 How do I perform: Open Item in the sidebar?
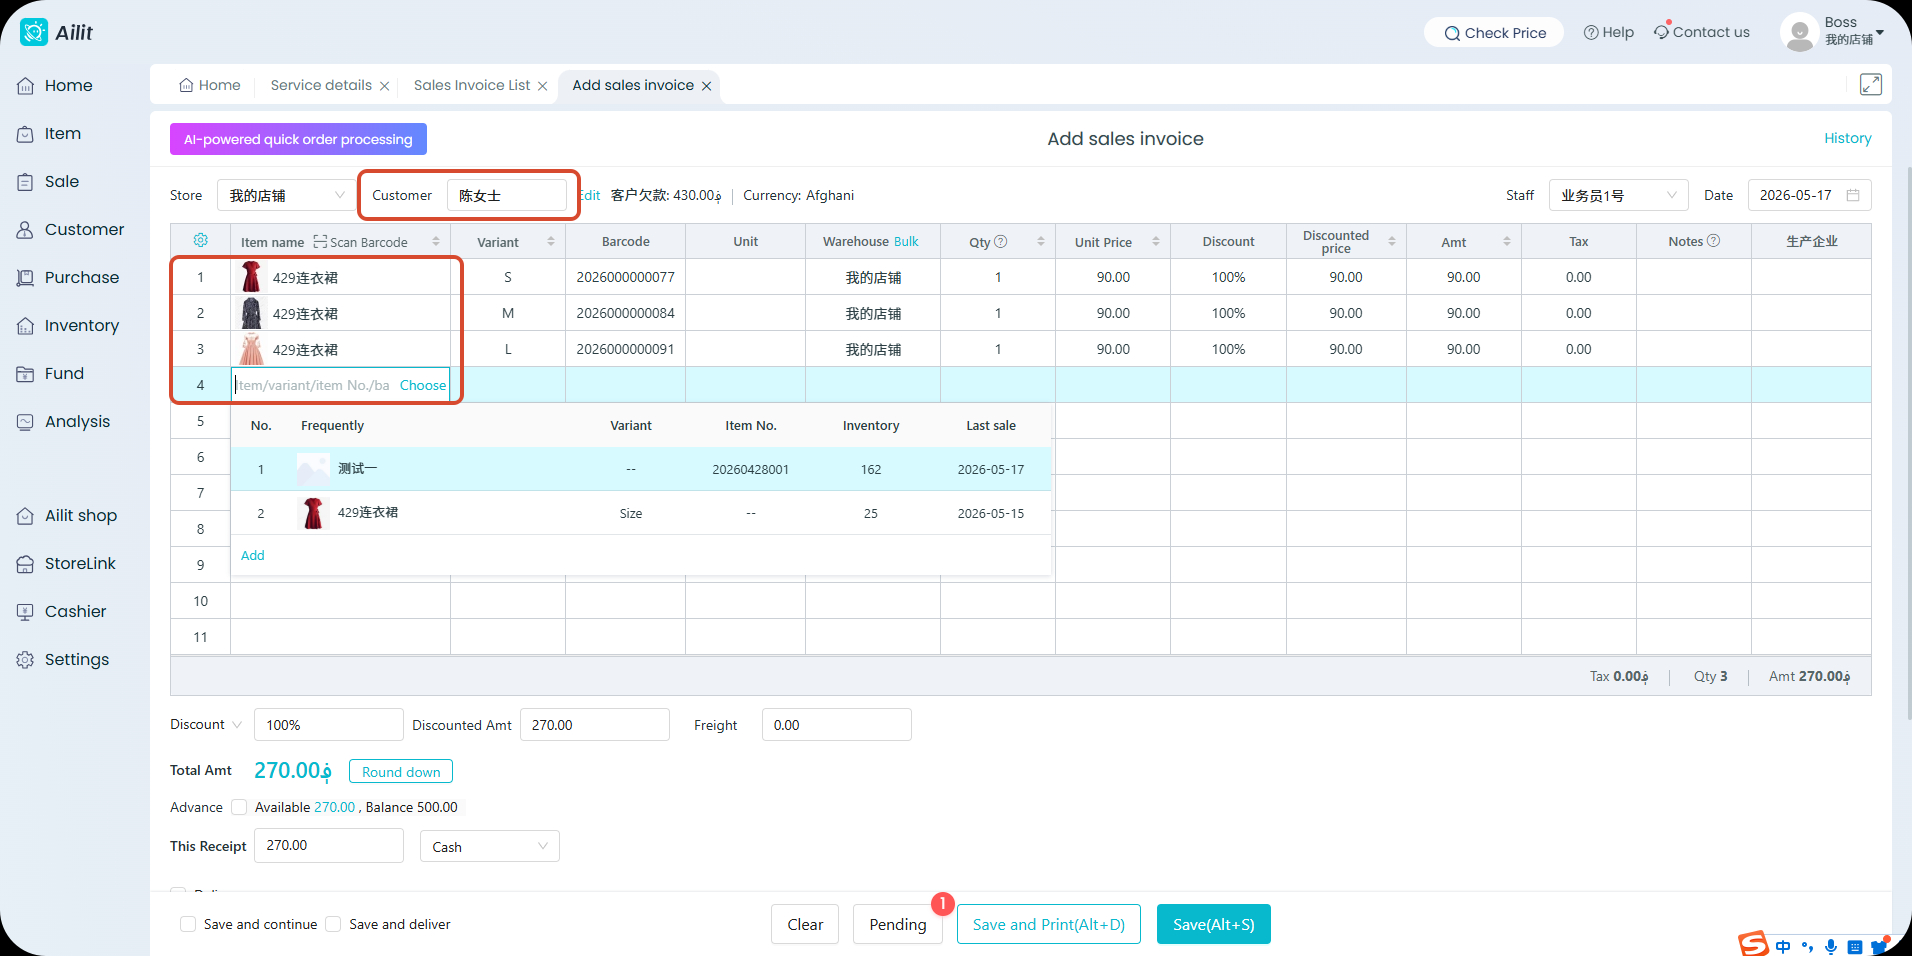coord(62,134)
